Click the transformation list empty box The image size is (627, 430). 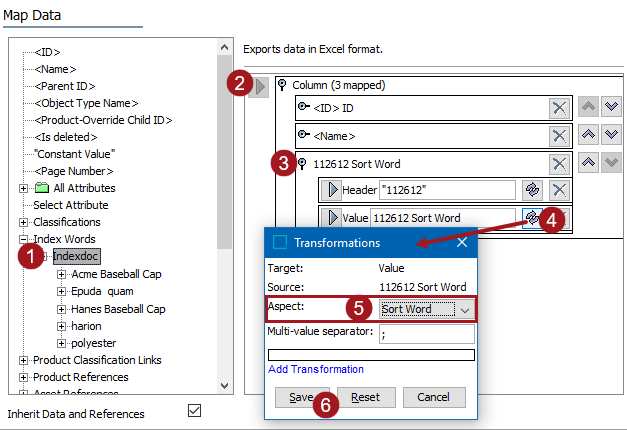(x=371, y=355)
